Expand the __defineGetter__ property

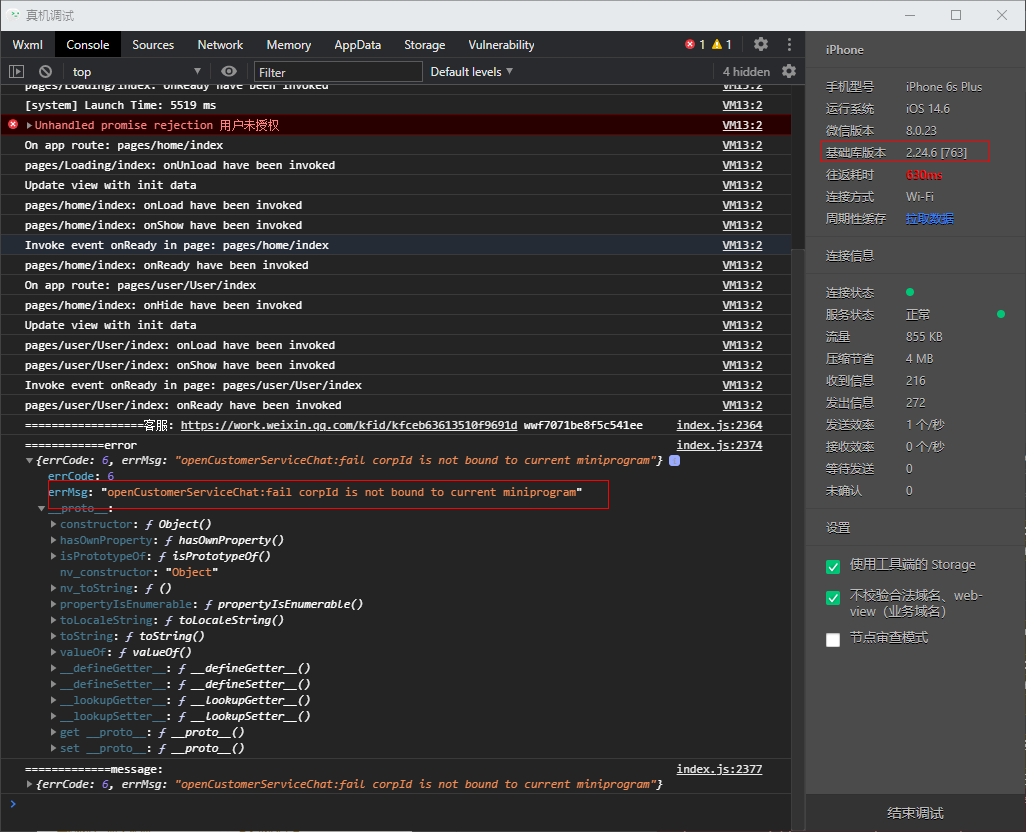click(x=54, y=668)
